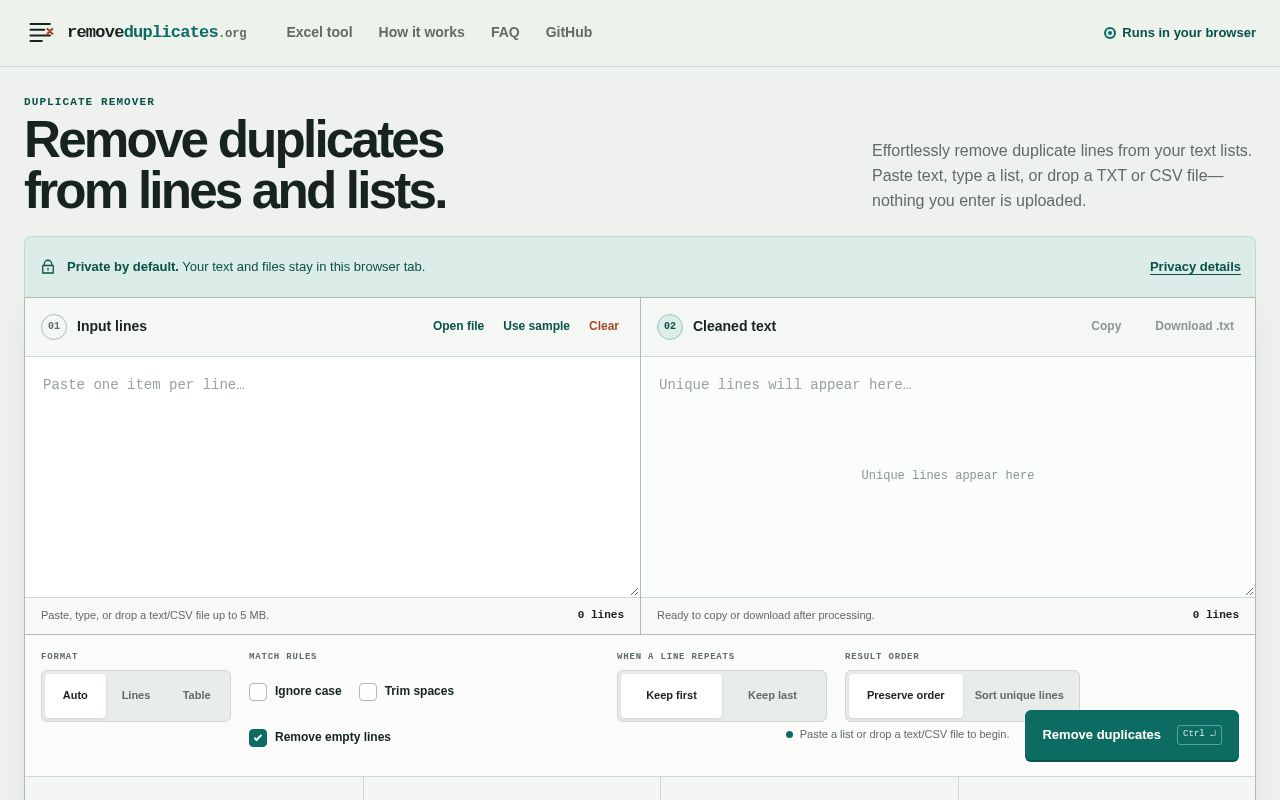Copy the cleaned text
The width and height of the screenshot is (1280, 800).
1106,326
